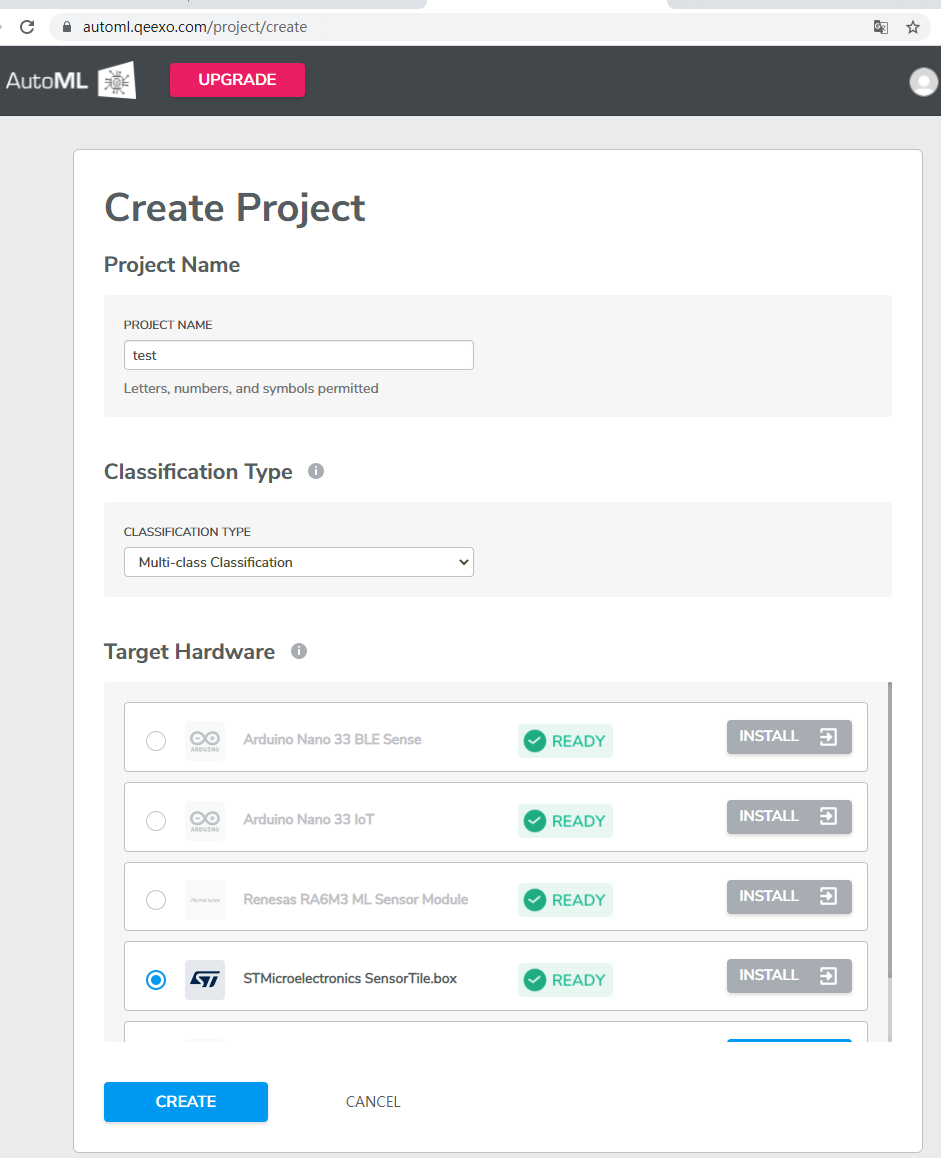Click the CANCEL link

tap(373, 1102)
